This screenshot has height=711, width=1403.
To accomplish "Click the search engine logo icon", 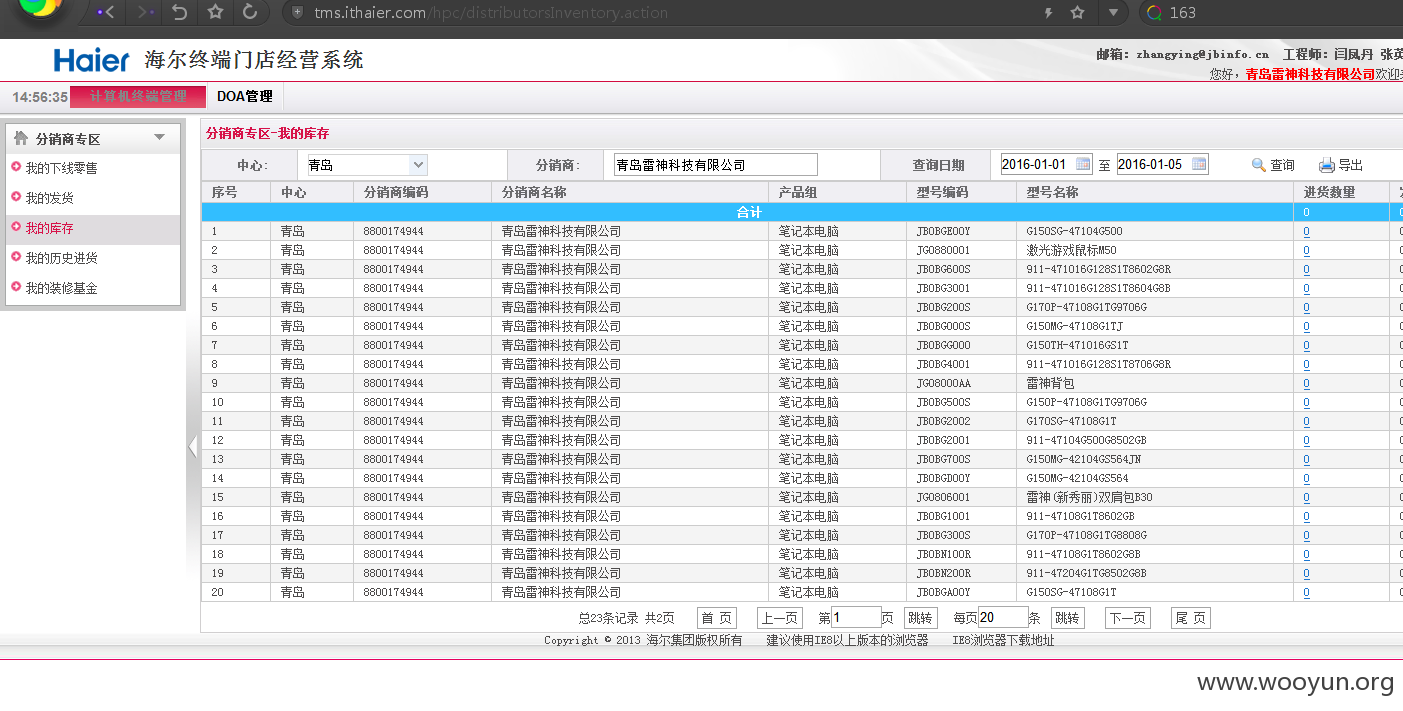I will click(1155, 13).
